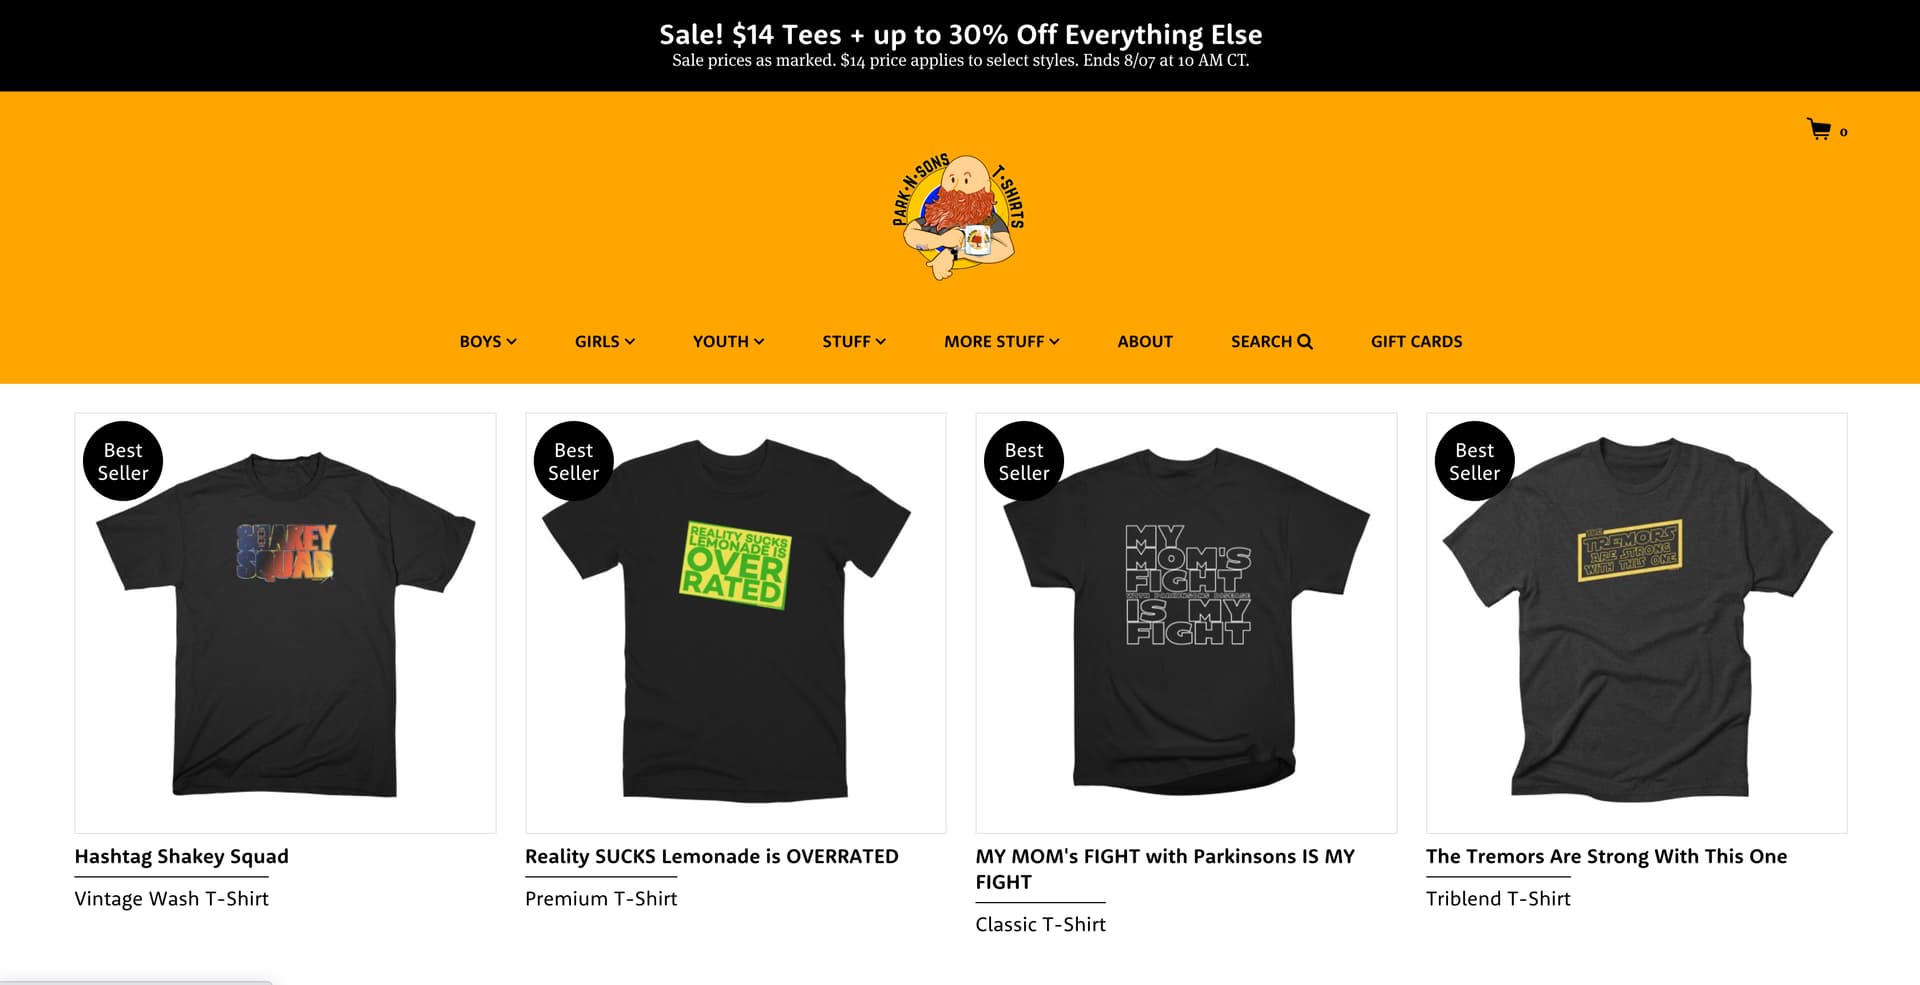The width and height of the screenshot is (1920, 985).
Task: Click the sale announcement banner
Action: (960, 45)
